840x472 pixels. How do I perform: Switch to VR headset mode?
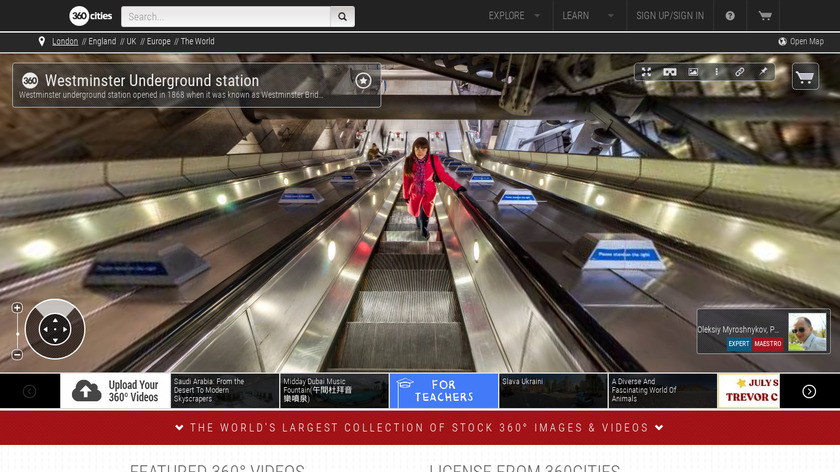tap(669, 72)
